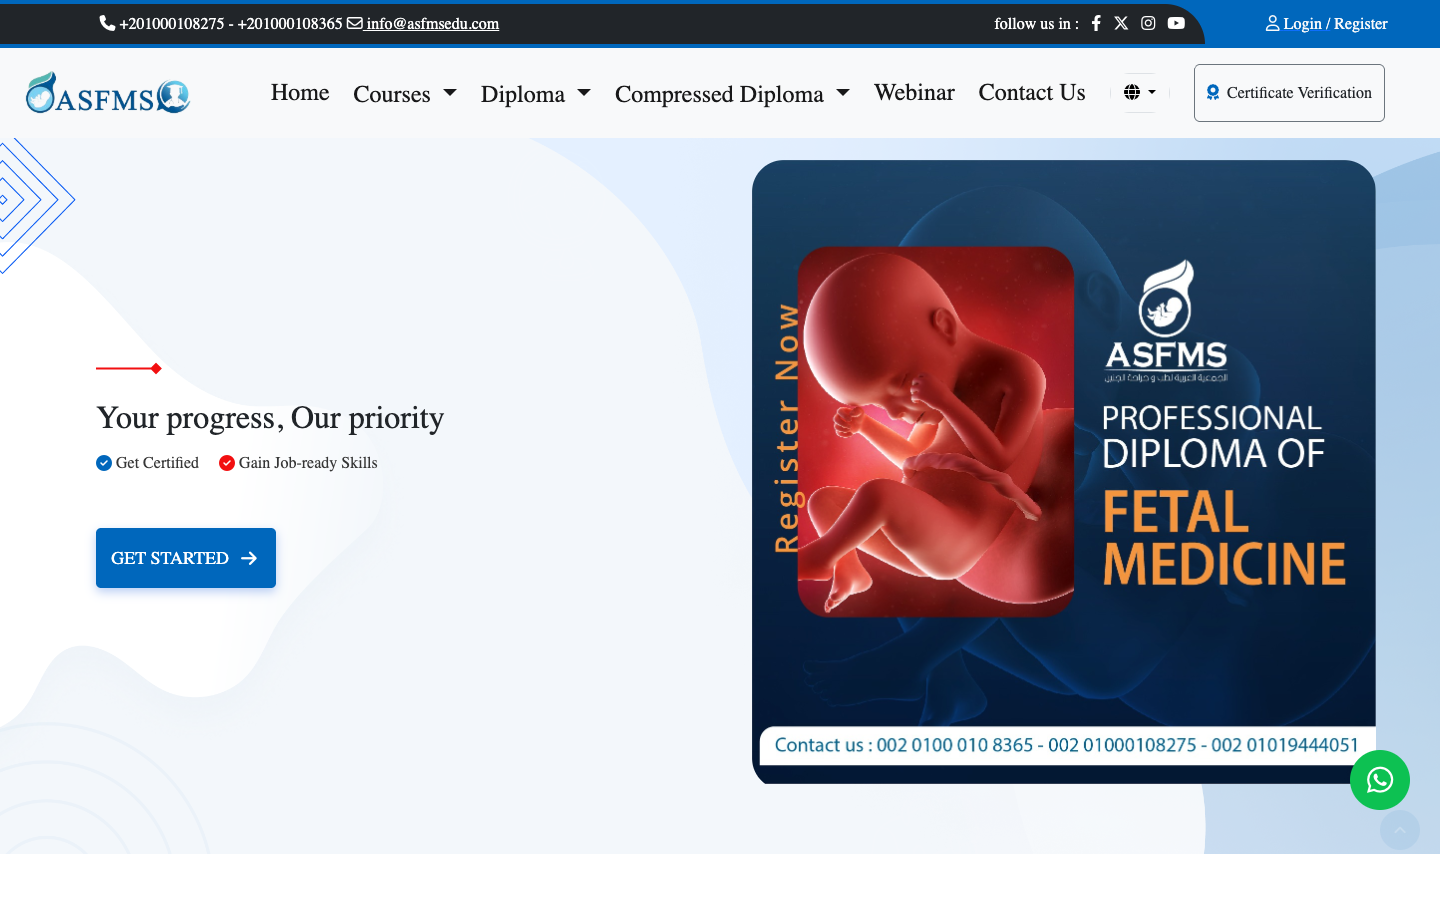The height and width of the screenshot is (900, 1440).
Task: Click the info@asfmsedu.com email link
Action: [x=432, y=23]
